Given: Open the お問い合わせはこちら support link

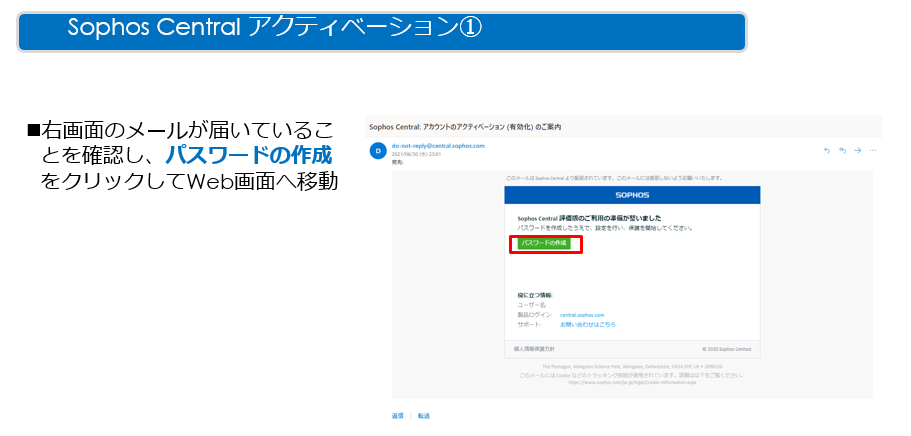Looking at the screenshot, I should tap(587, 324).
